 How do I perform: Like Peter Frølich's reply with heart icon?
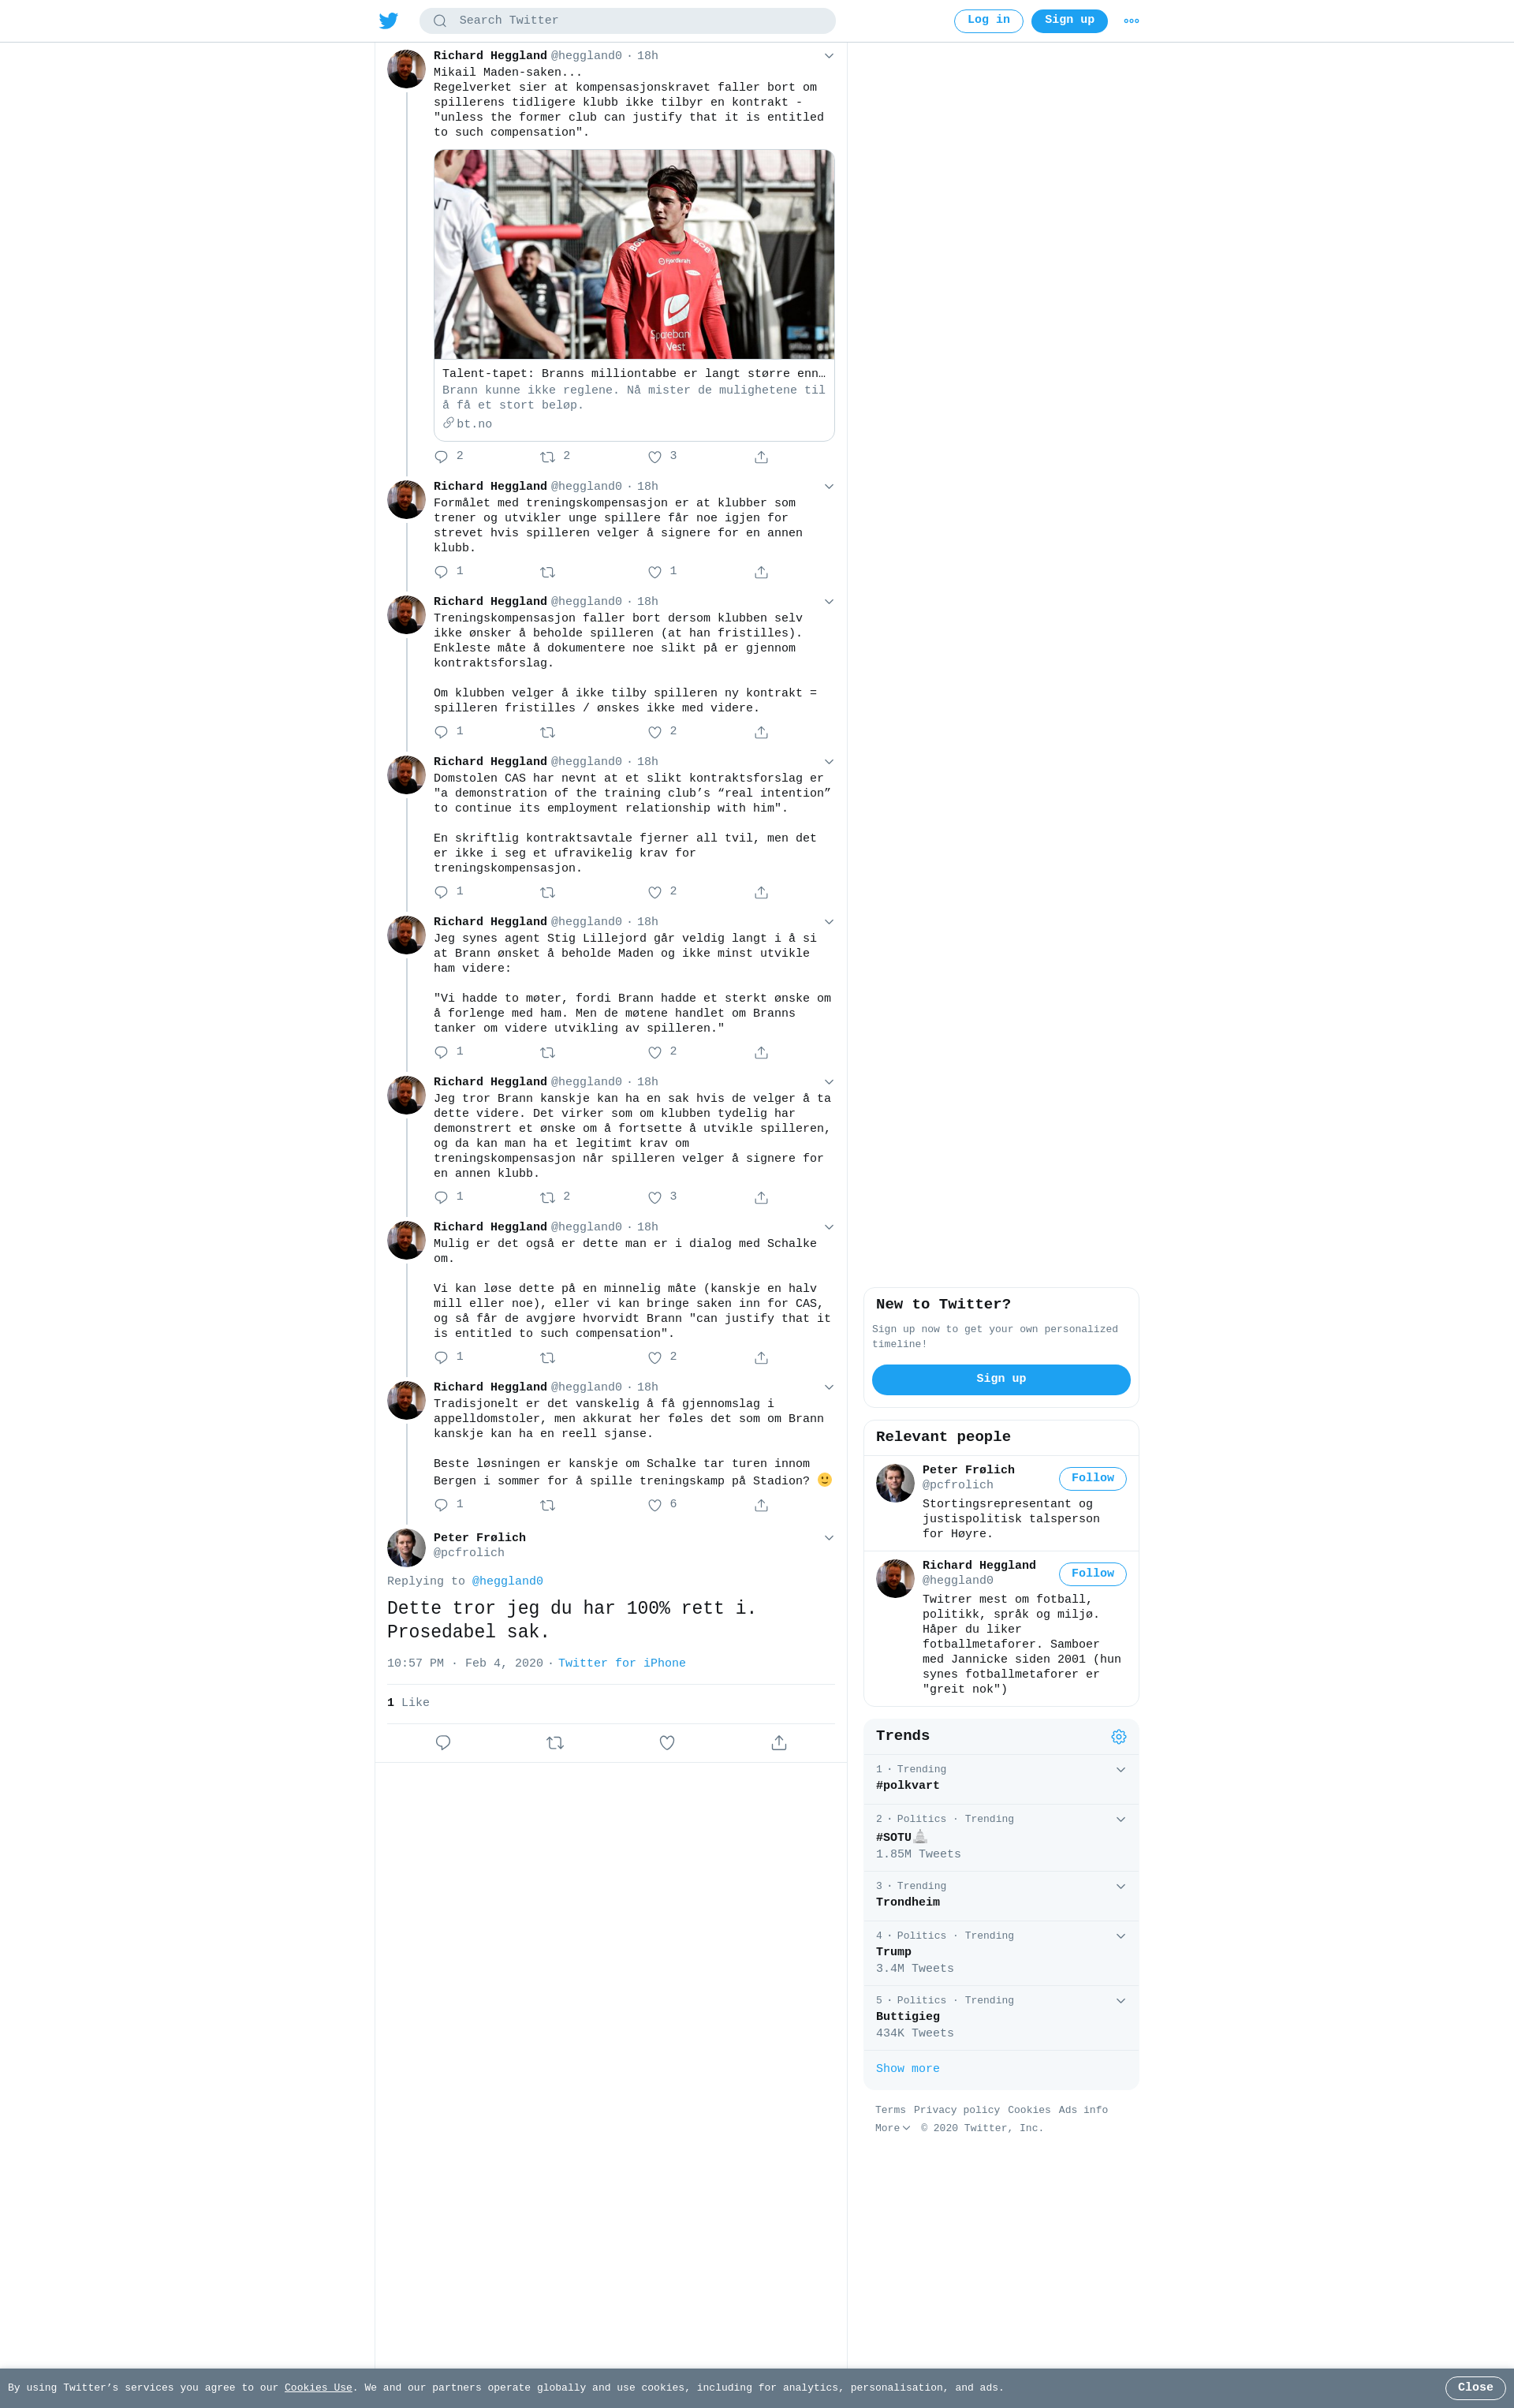(667, 1743)
